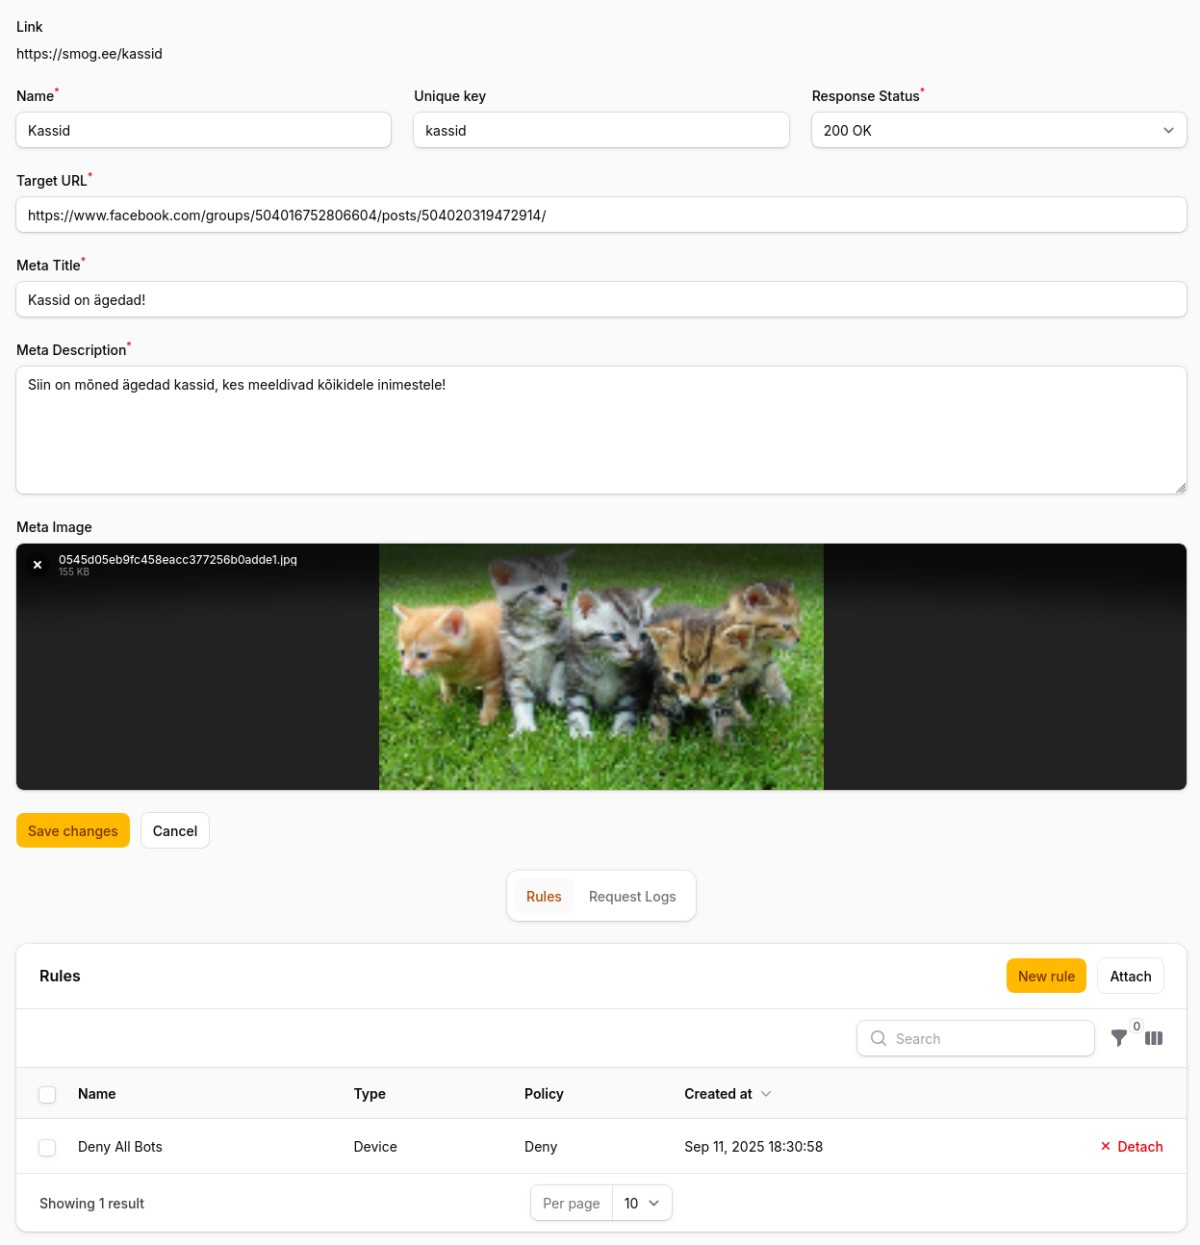
Task: Open Response Status dropdown
Action: pyautogui.click(x=998, y=131)
